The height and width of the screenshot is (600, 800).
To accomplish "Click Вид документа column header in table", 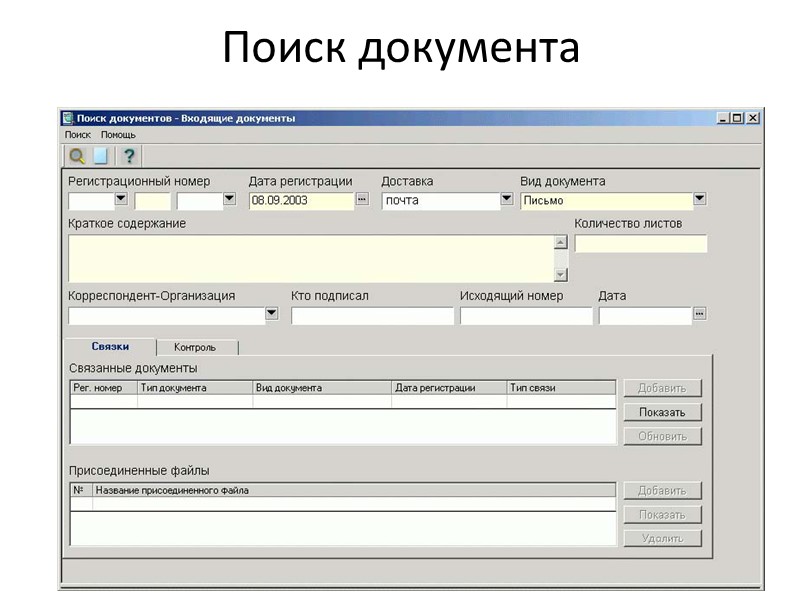I will 322,388.
